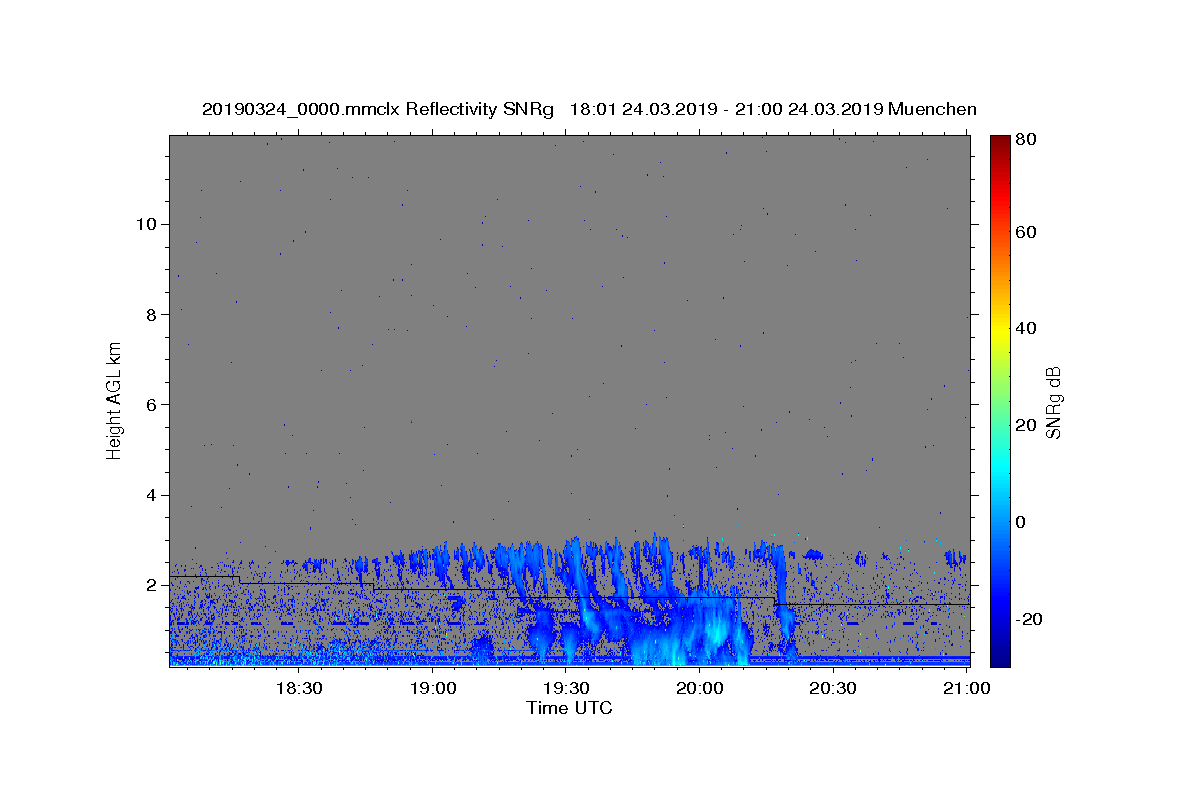Click the colorbar value 40
The width and height of the screenshot is (1200, 800).
[1026, 328]
